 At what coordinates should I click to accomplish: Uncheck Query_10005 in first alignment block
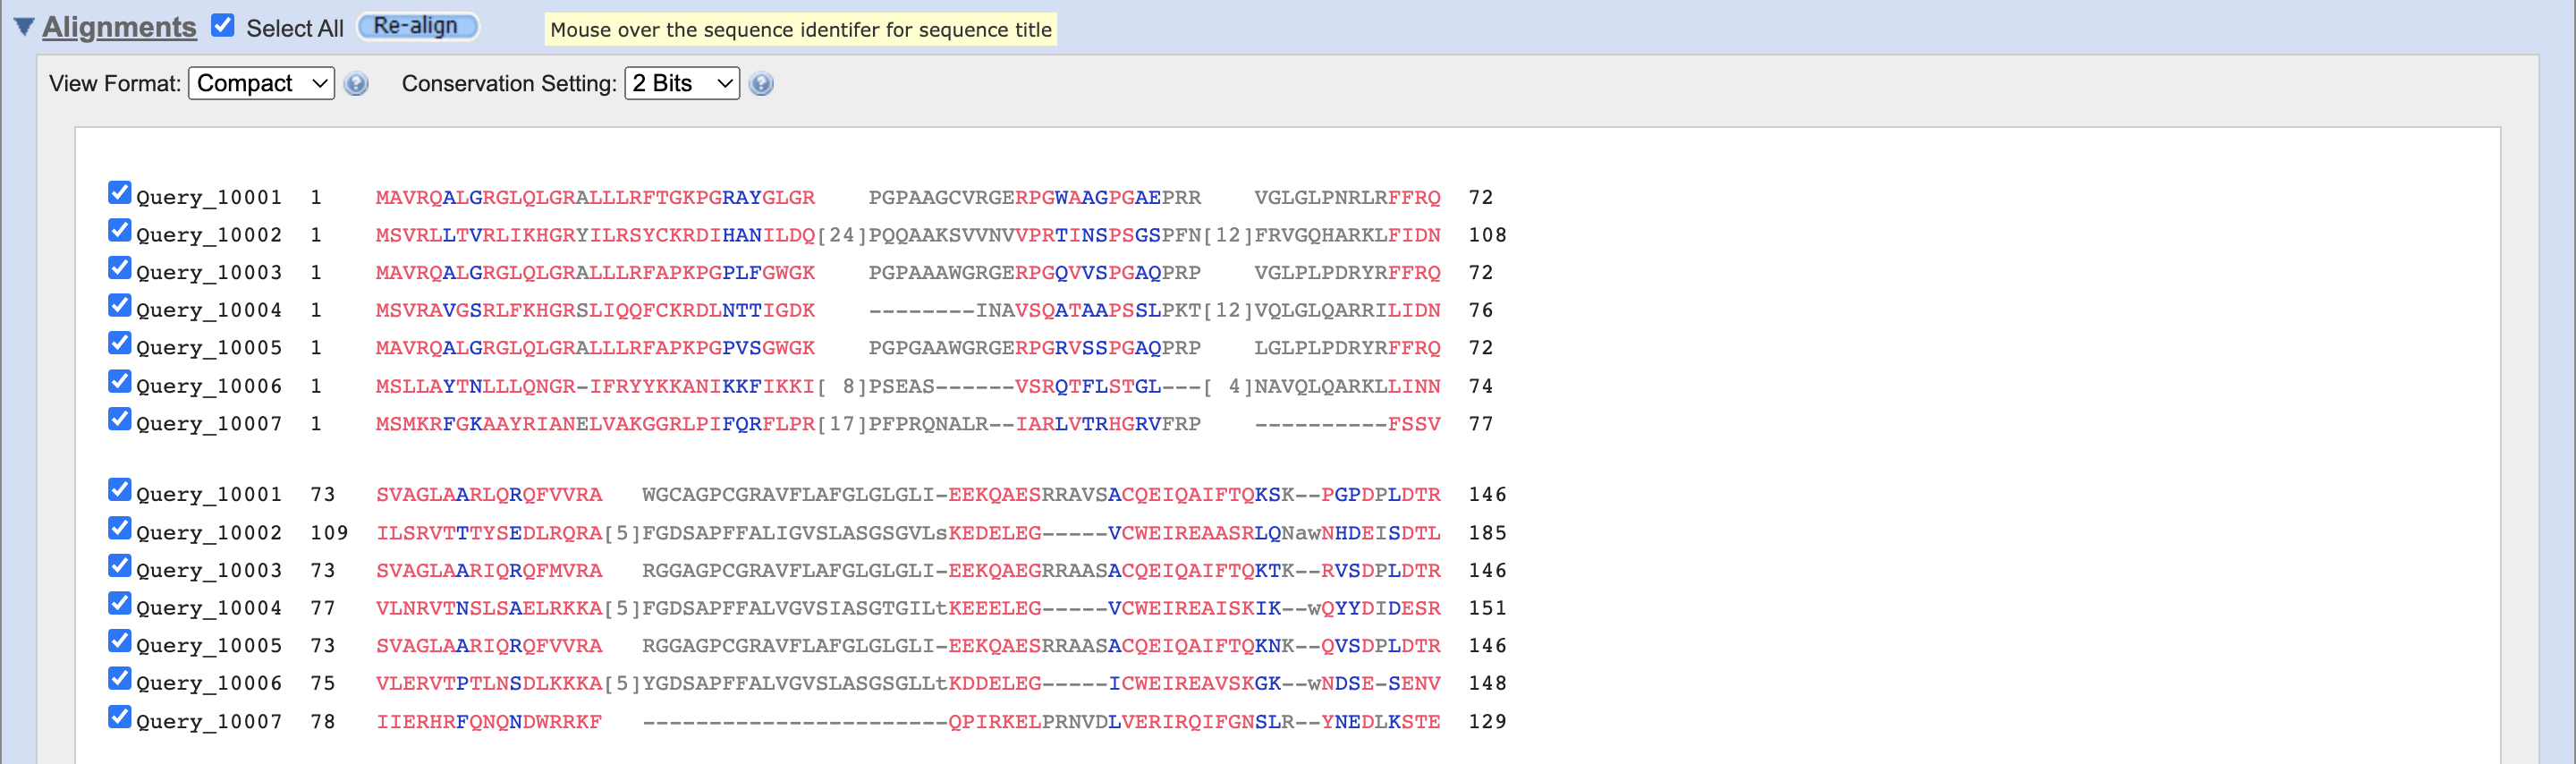(x=120, y=343)
